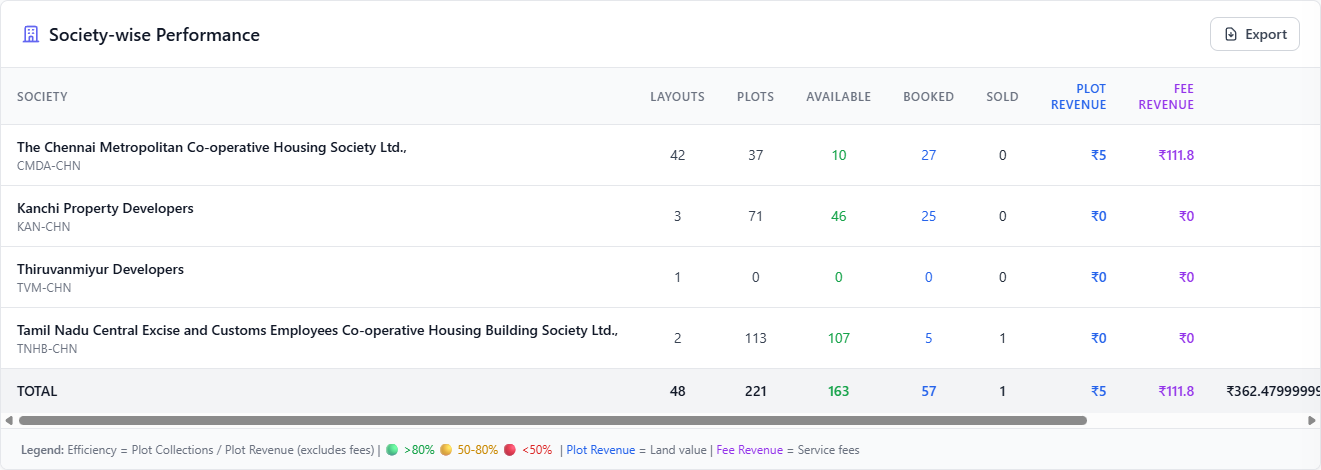Click the red <50% legend dot
This screenshot has height=470, width=1321.
[510, 450]
